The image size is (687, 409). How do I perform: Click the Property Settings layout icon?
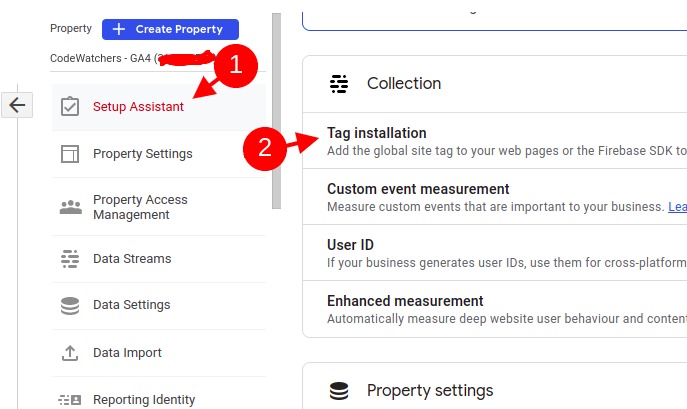point(70,154)
